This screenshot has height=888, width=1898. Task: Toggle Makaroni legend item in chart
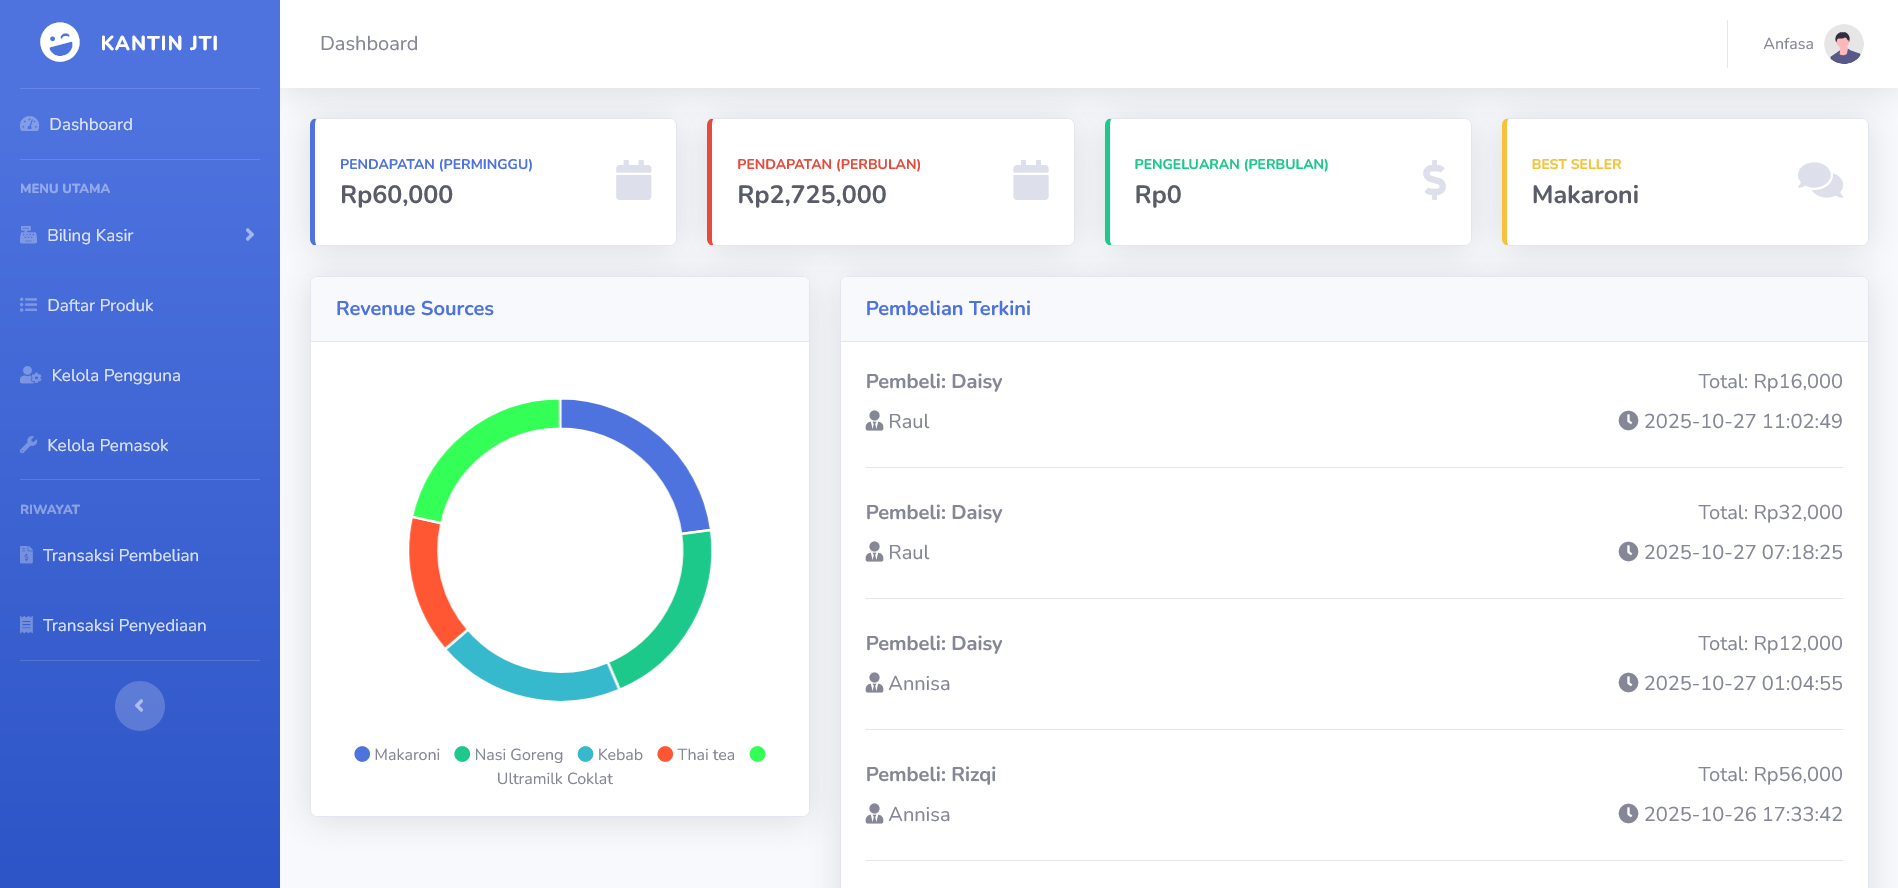[397, 755]
